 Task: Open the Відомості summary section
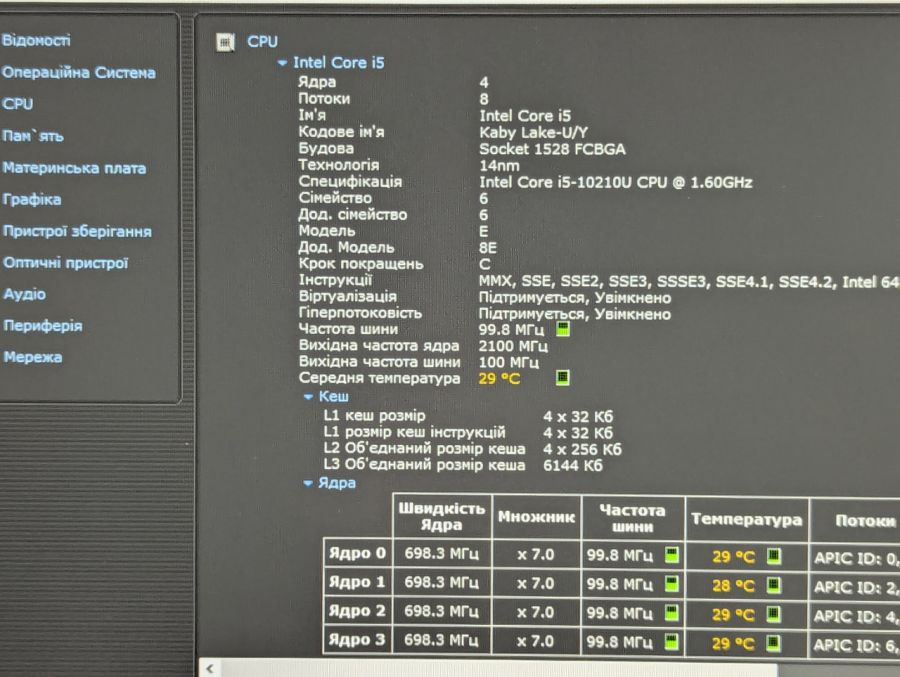(36, 40)
